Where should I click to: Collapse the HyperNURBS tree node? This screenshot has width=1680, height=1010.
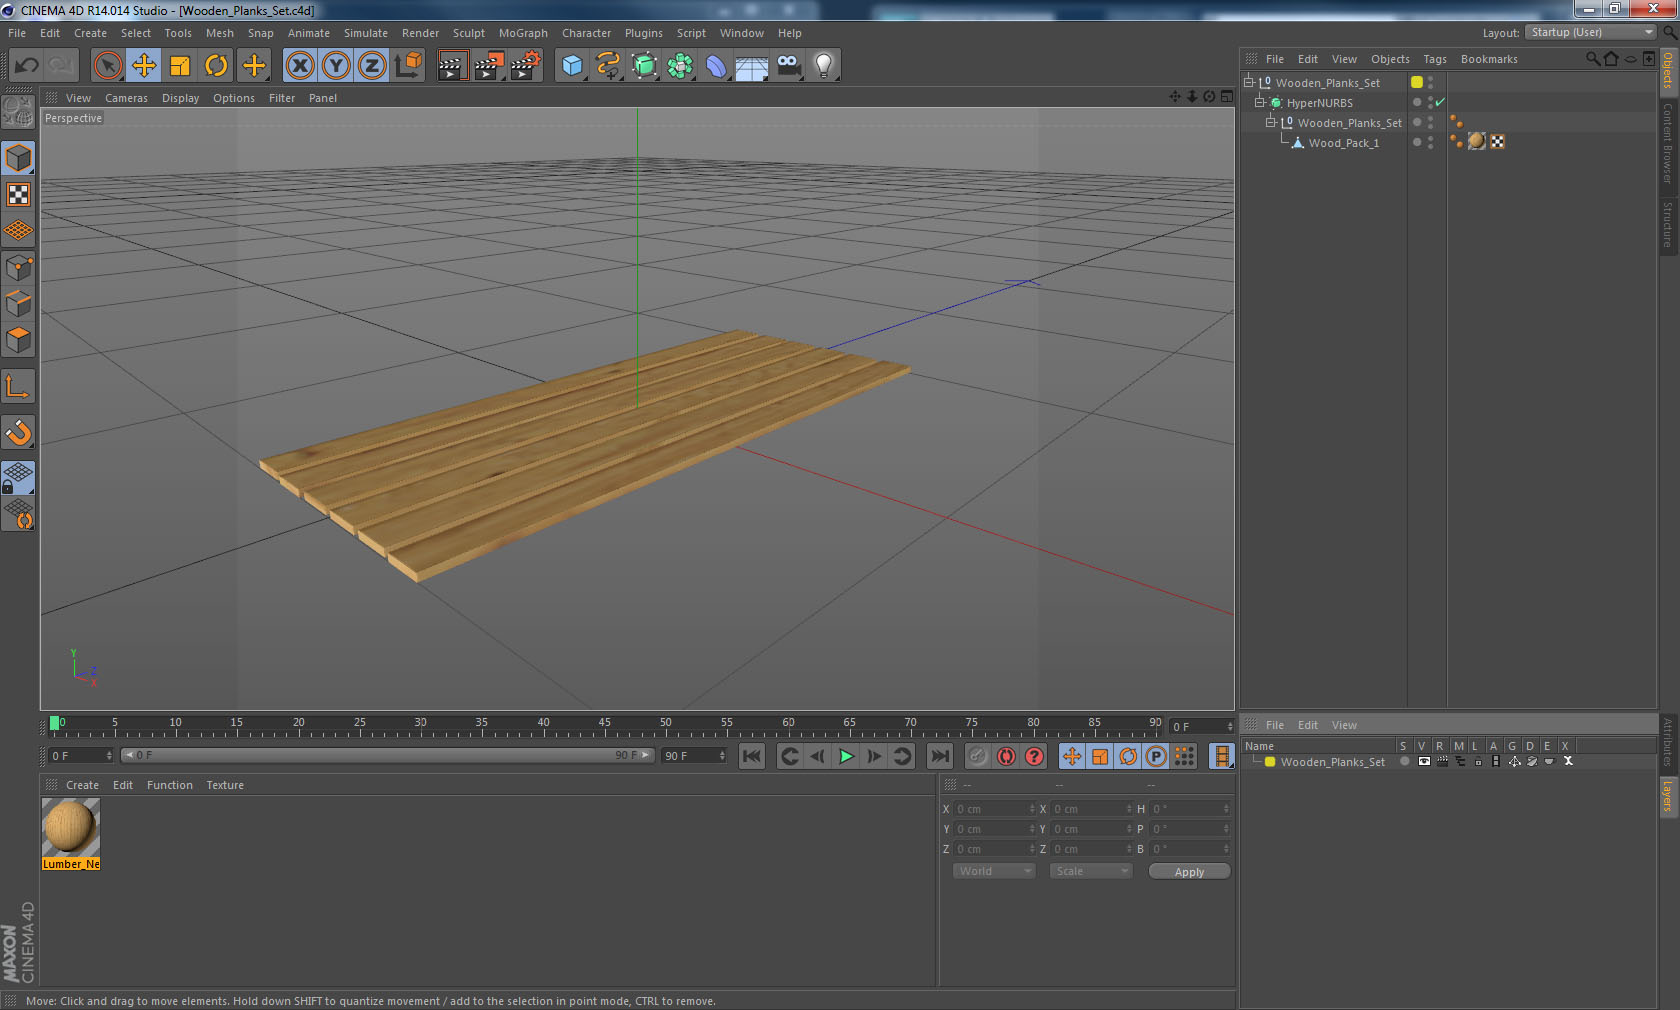[1260, 103]
